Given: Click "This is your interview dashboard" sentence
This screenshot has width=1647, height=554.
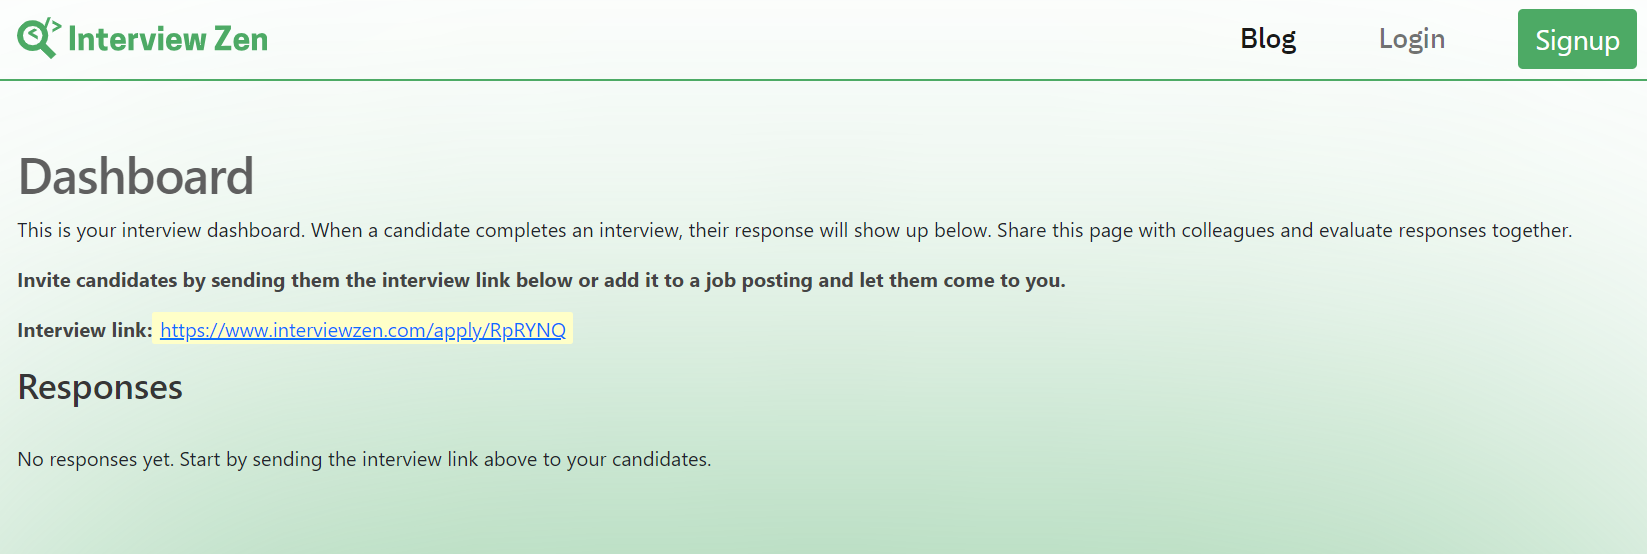Looking at the screenshot, I should pos(161,231).
